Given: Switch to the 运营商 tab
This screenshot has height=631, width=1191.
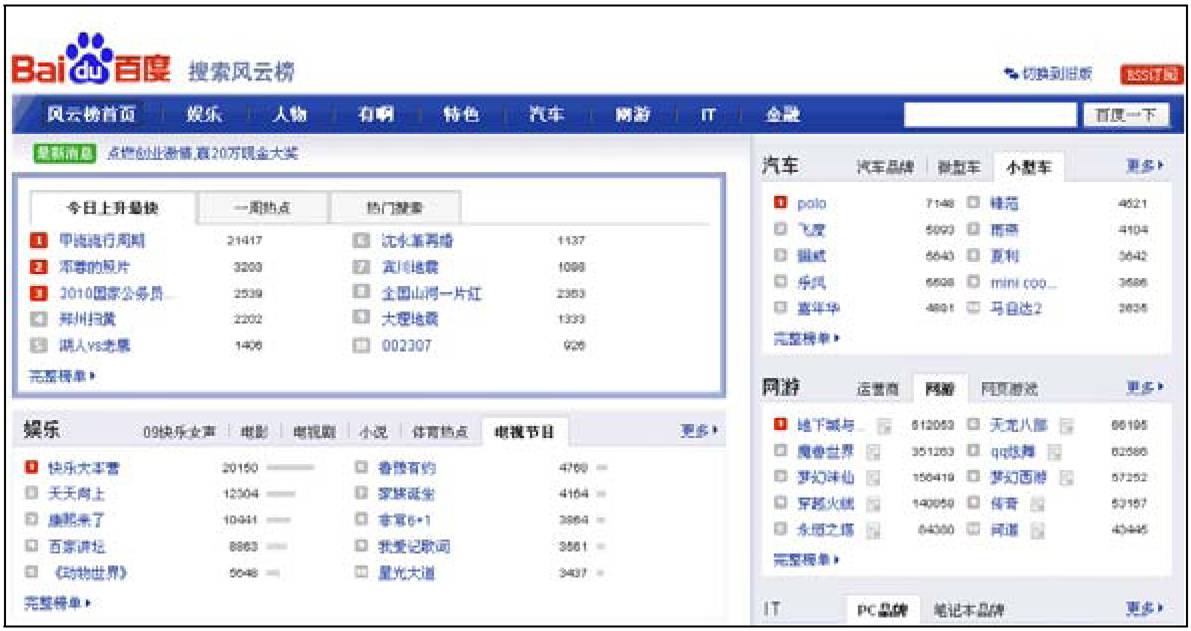Looking at the screenshot, I should click(878, 389).
